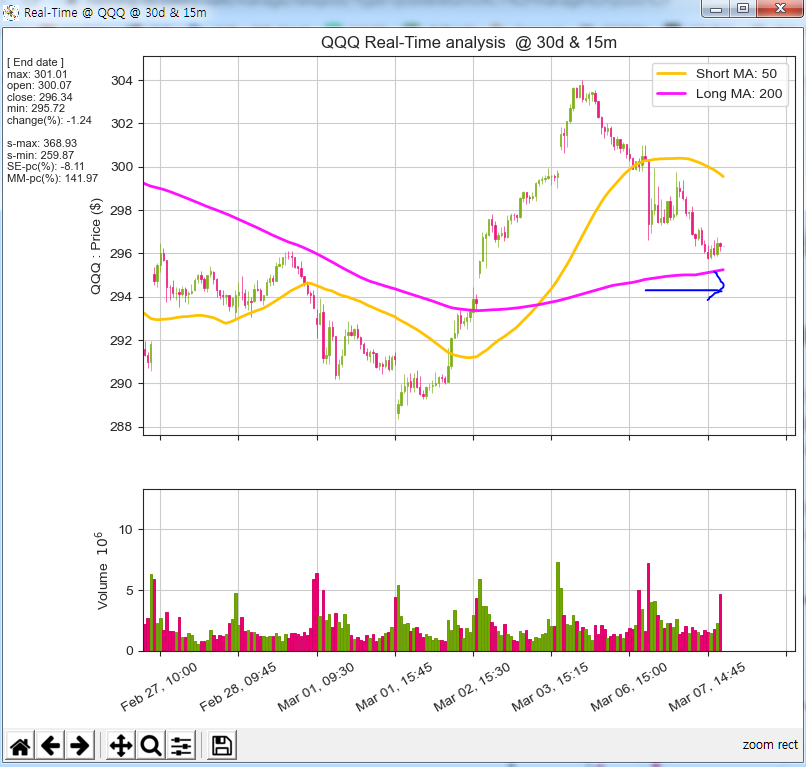Go forward to next view arrow

[x=80, y=745]
